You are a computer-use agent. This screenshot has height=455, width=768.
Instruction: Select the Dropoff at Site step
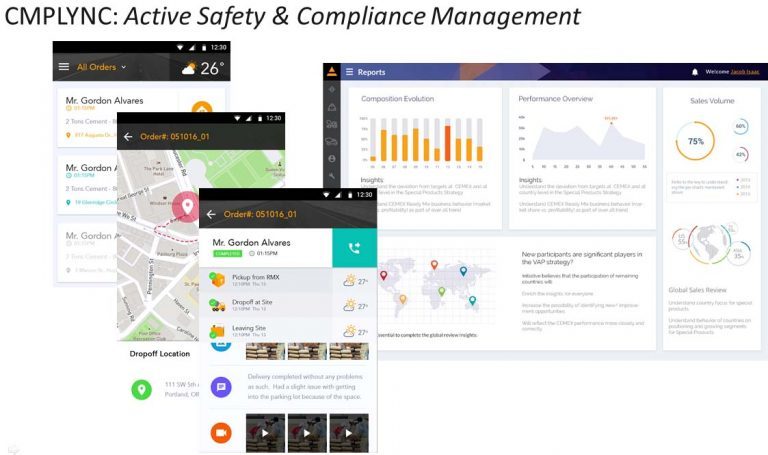point(266,305)
